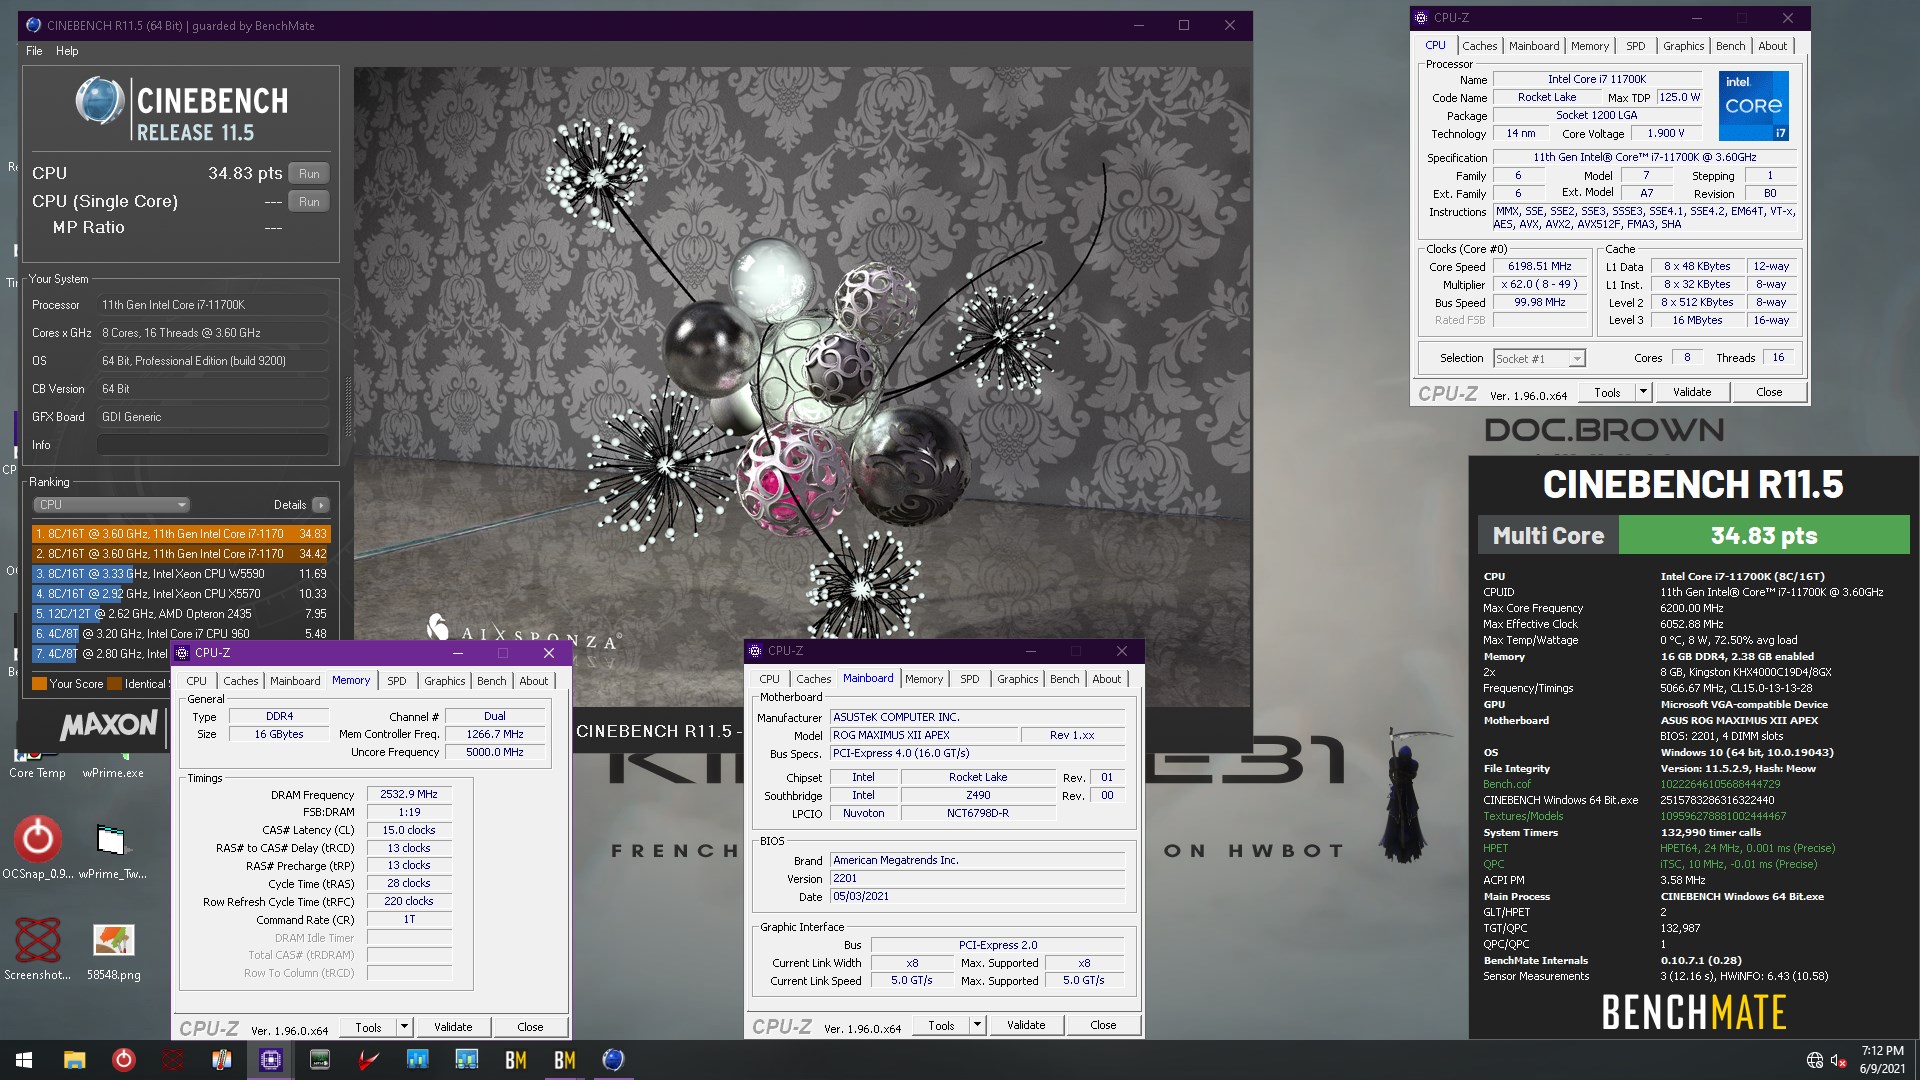
Task: Click the DRAM Frequency 2532.9 MHz value
Action: tap(409, 794)
